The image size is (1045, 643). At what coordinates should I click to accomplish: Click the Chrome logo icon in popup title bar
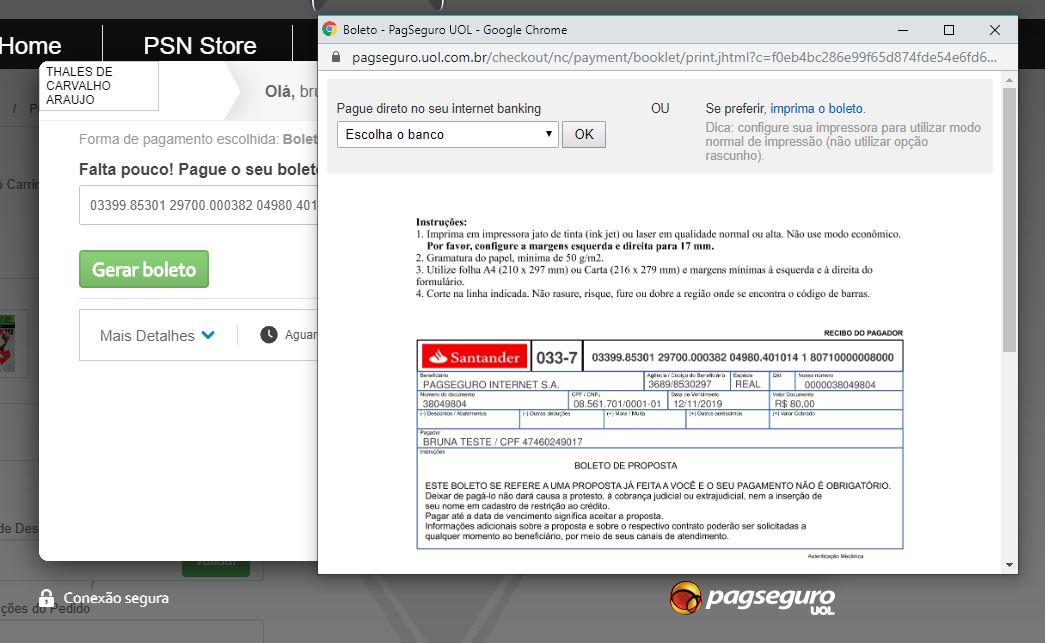point(329,29)
